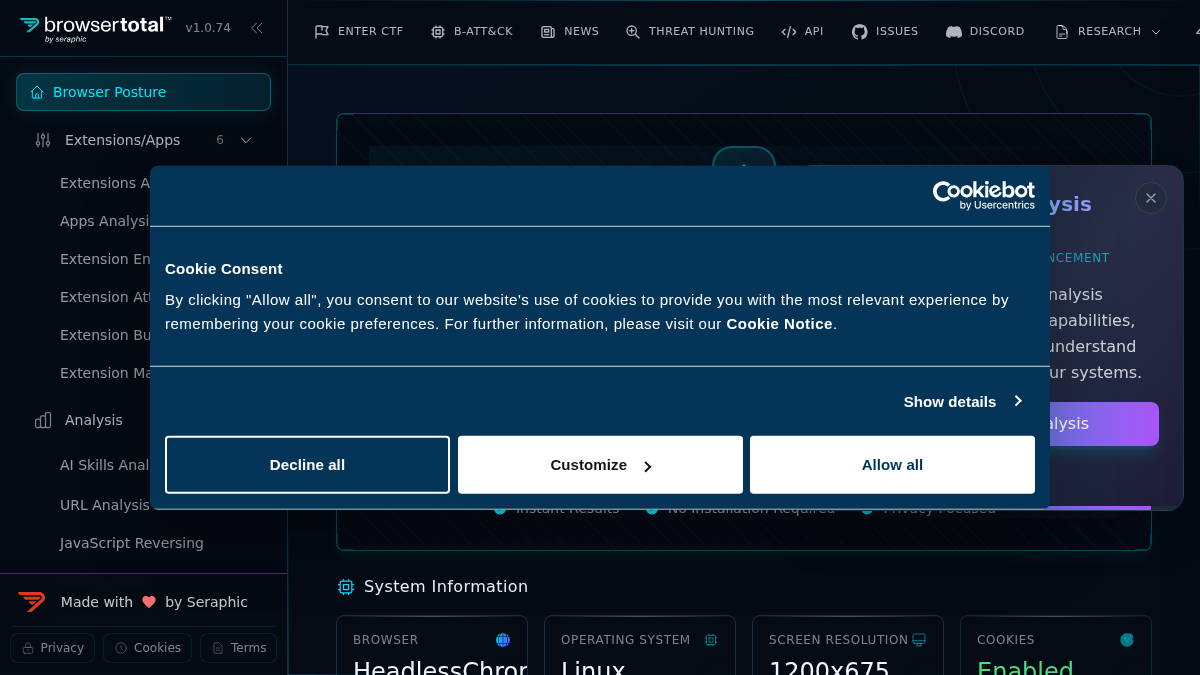Click the Privacy footer button
The height and width of the screenshot is (675, 1200).
click(52, 648)
